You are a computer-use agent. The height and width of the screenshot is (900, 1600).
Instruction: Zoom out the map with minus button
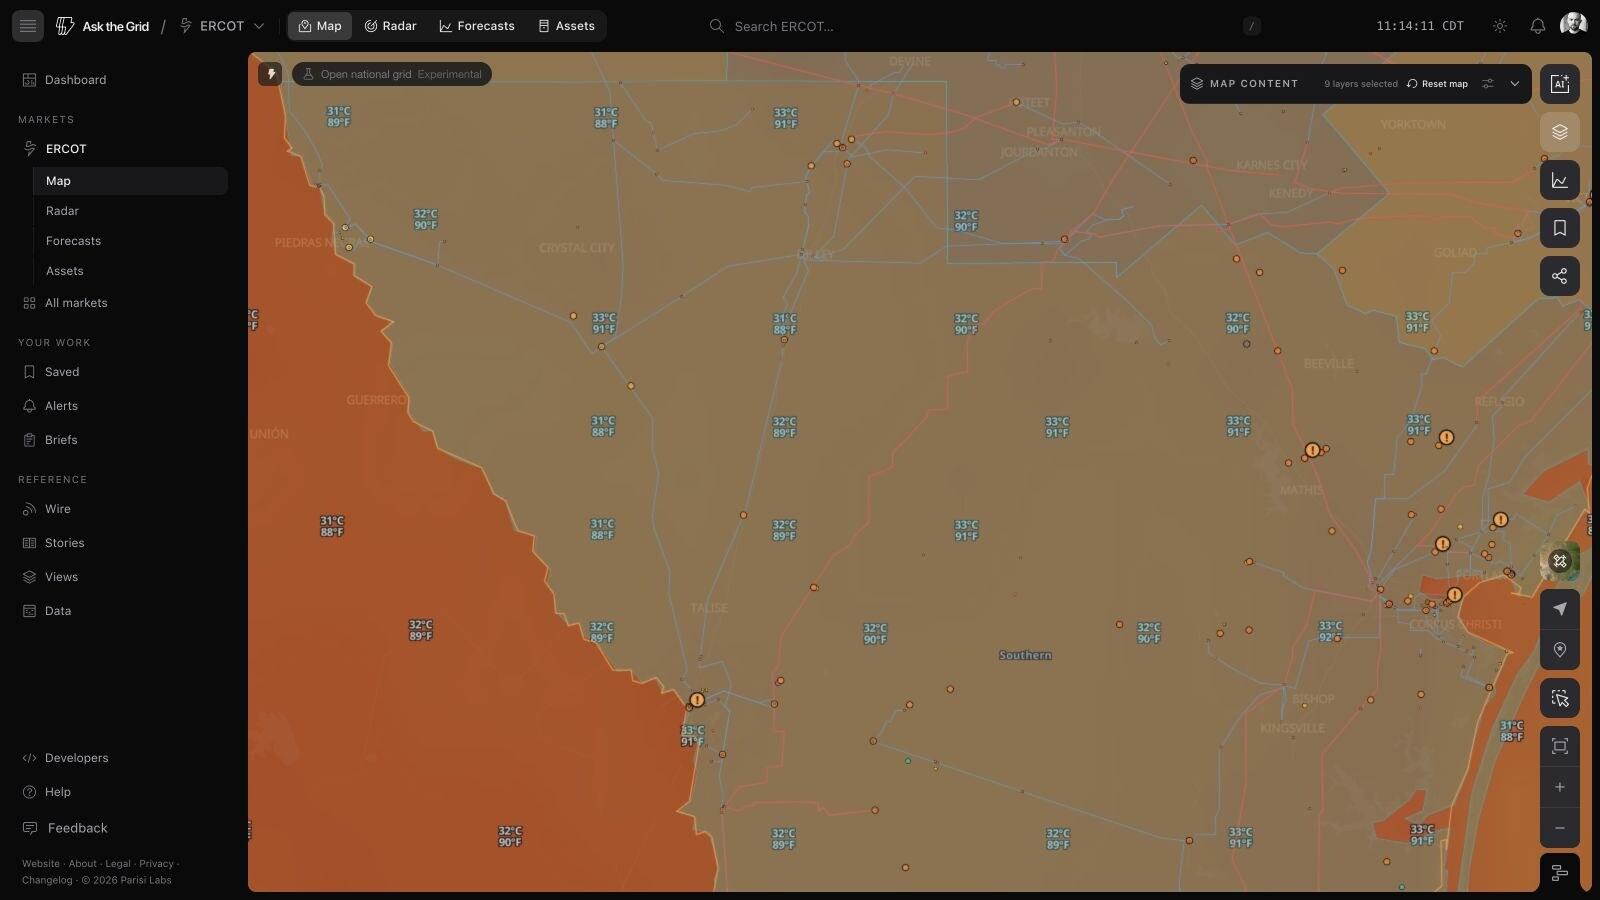click(x=1560, y=828)
